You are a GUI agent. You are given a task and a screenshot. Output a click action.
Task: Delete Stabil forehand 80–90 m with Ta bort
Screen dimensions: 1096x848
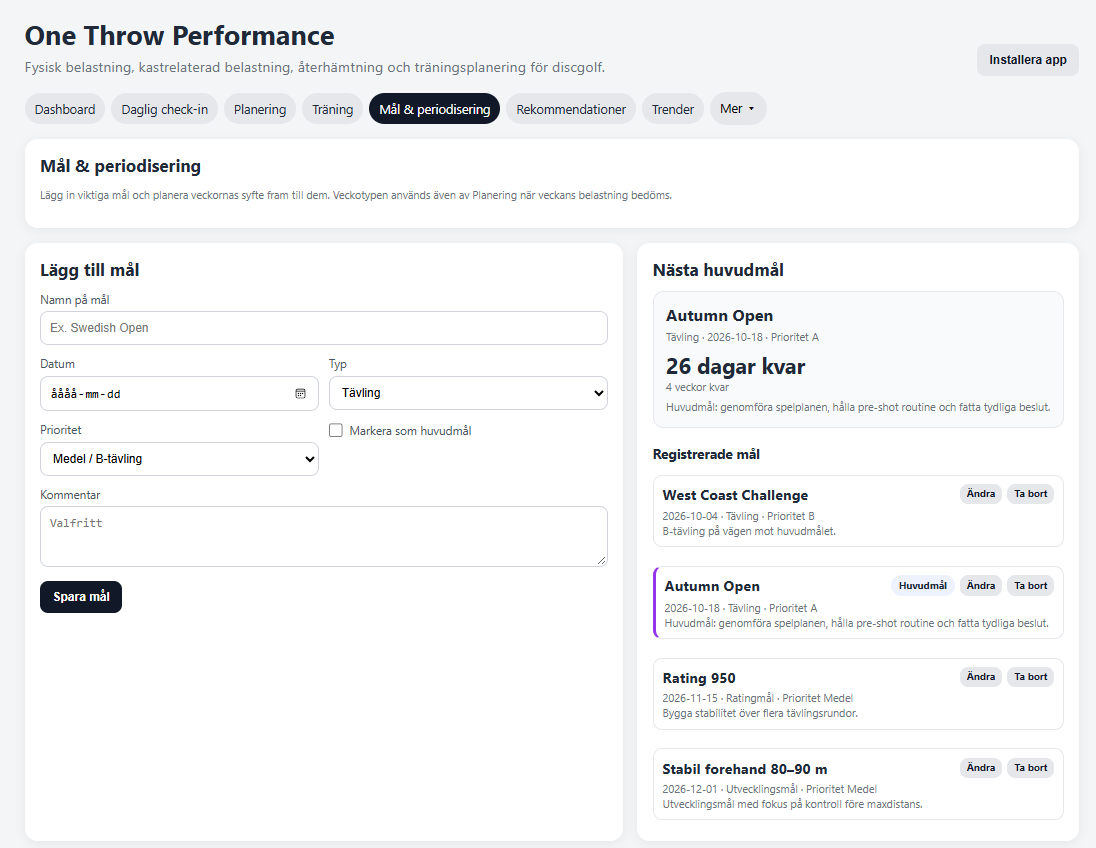point(1030,768)
